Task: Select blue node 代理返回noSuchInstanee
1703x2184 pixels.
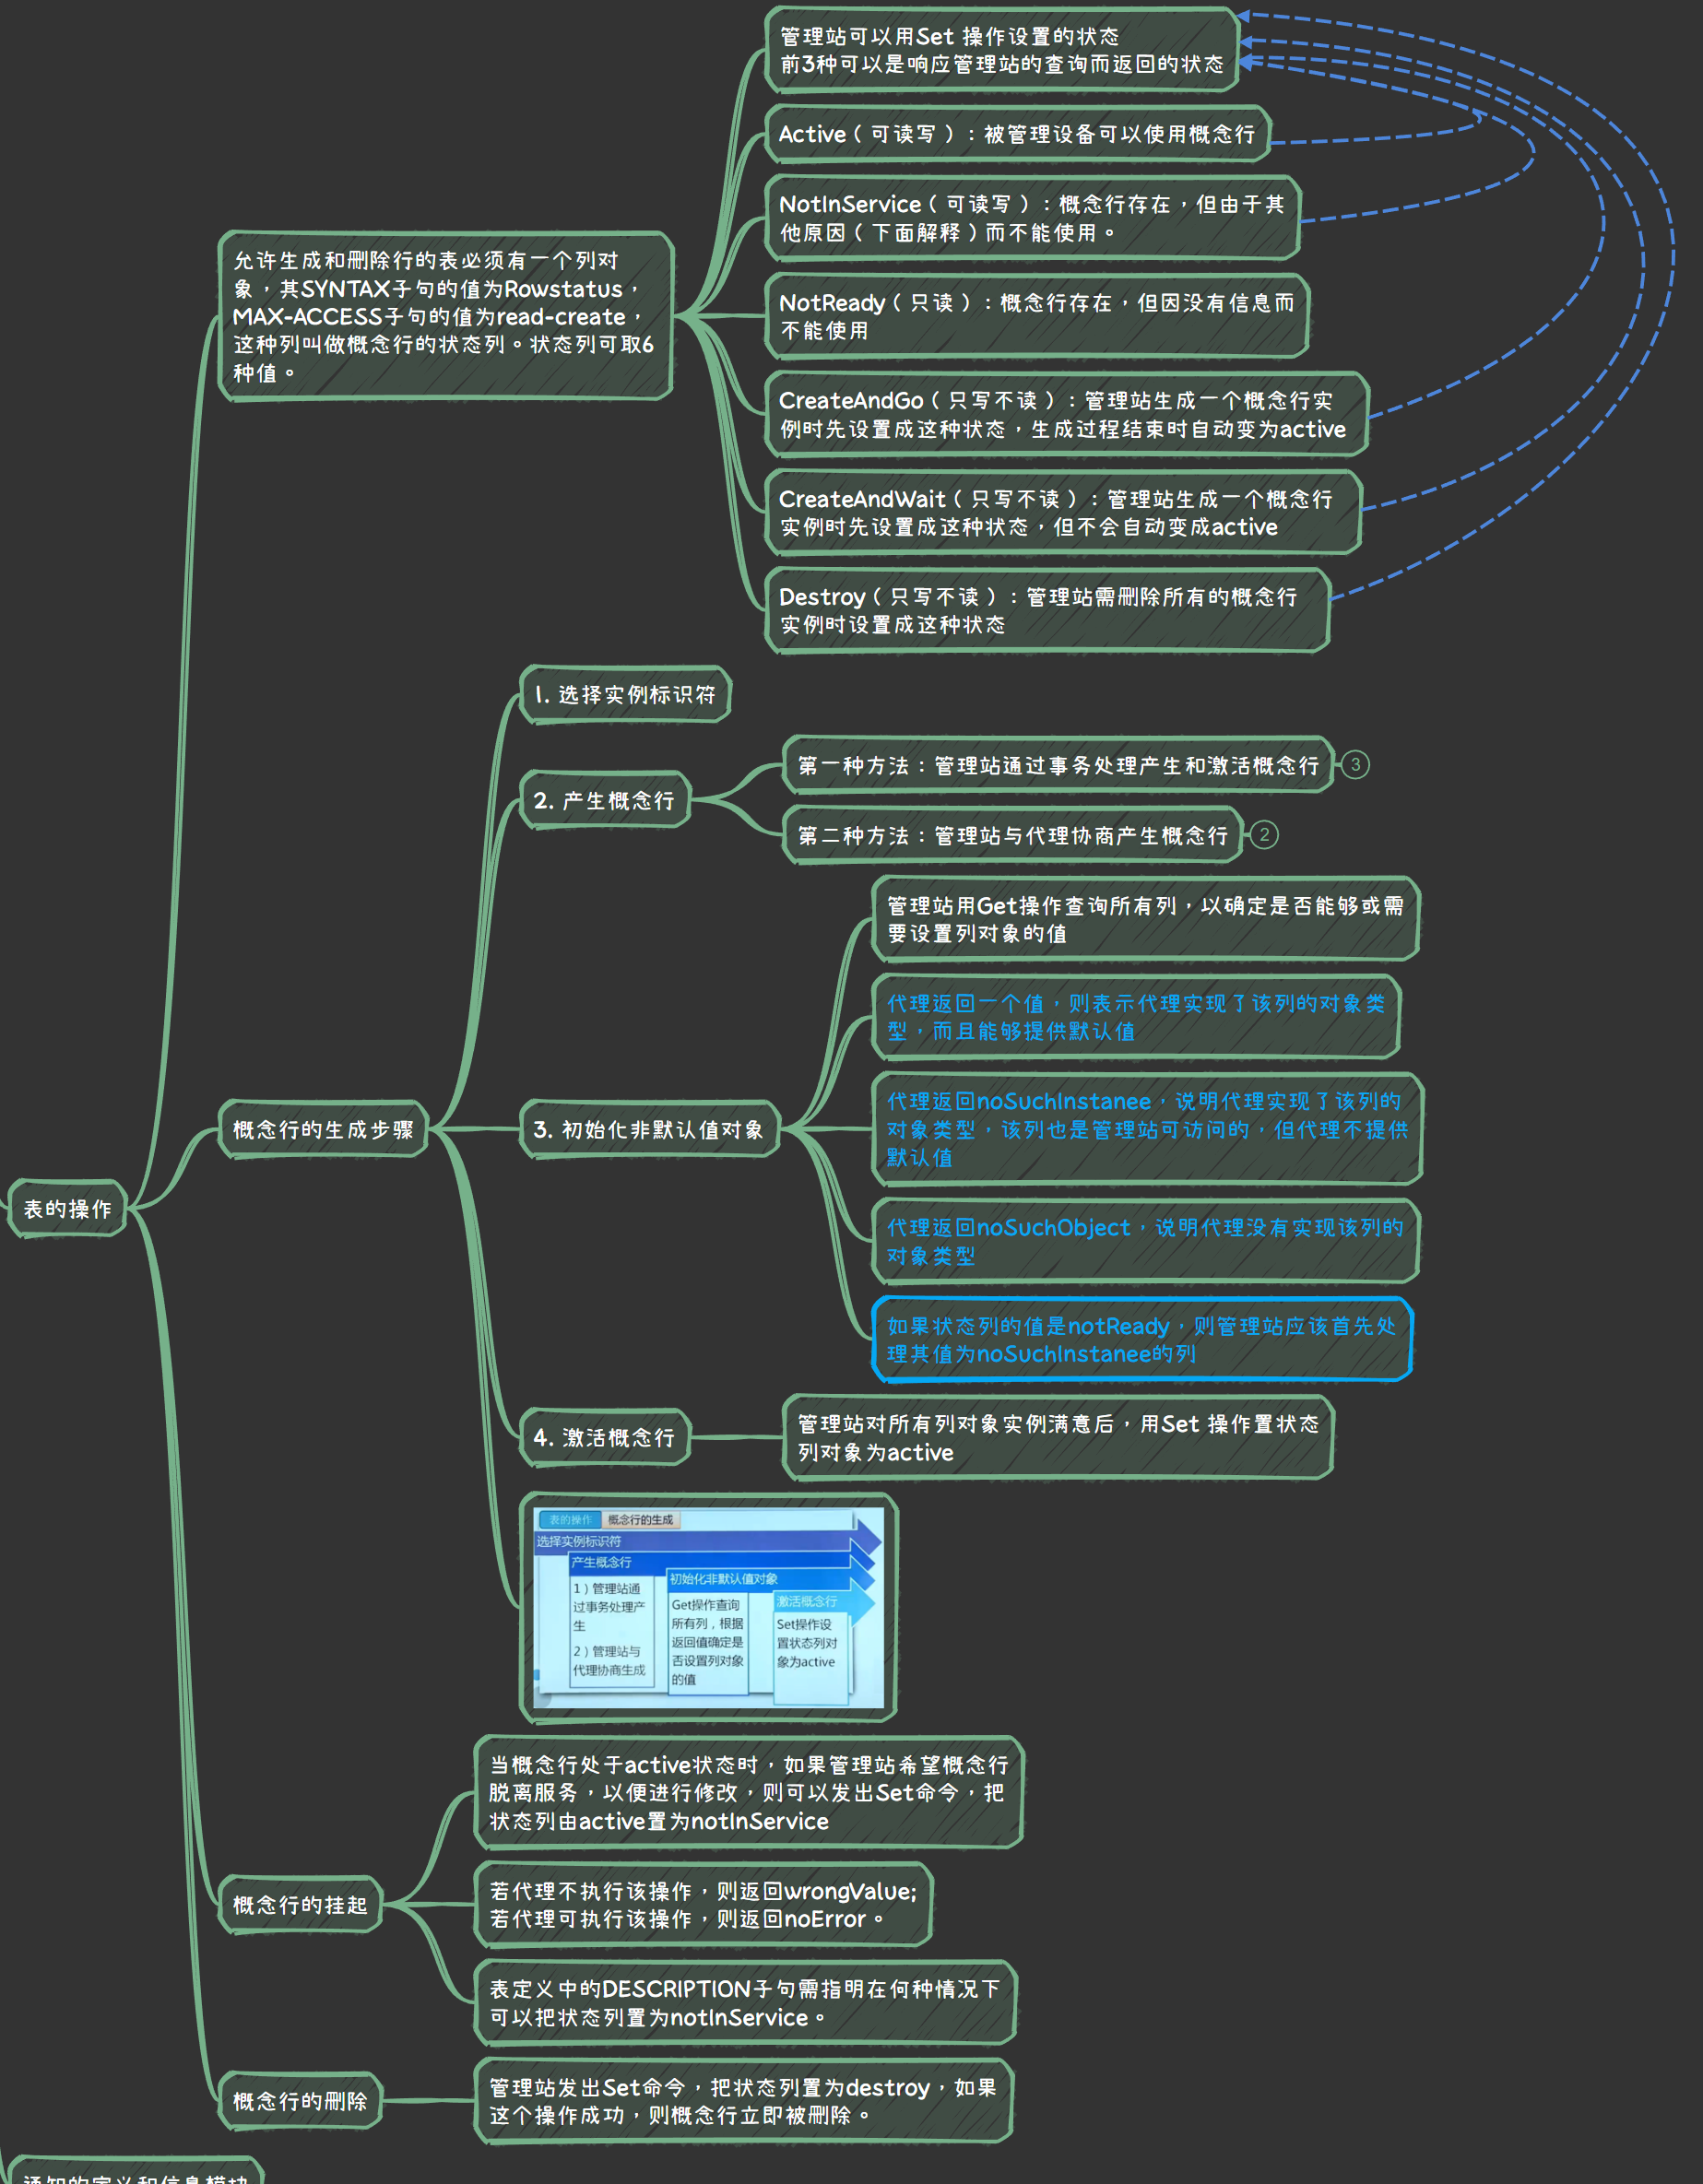Action: pos(1147,1129)
